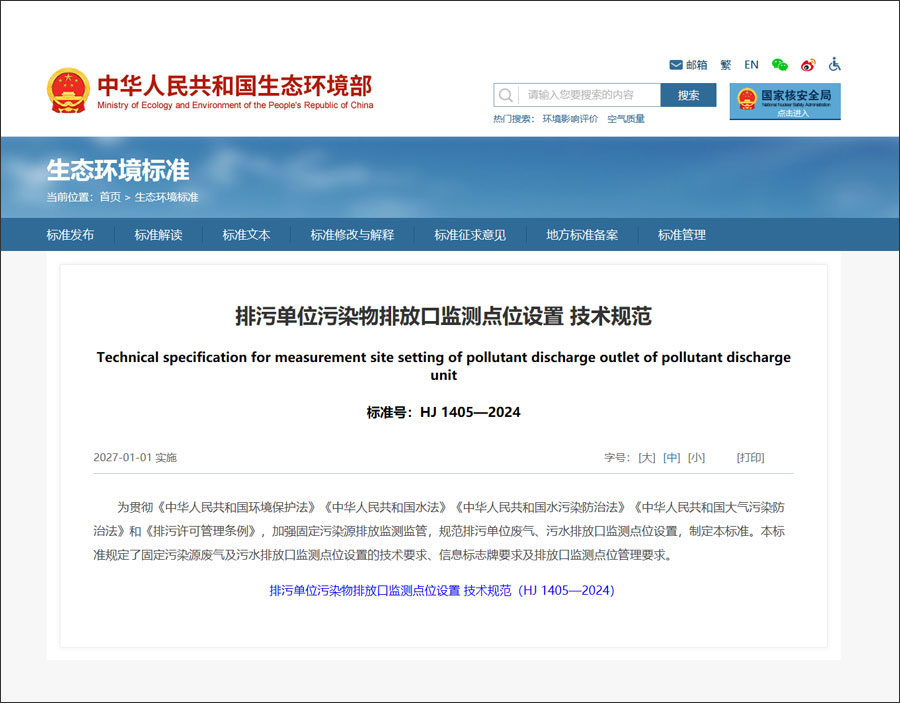
Task: Click the 首页 breadcrumb link
Action: coord(110,197)
